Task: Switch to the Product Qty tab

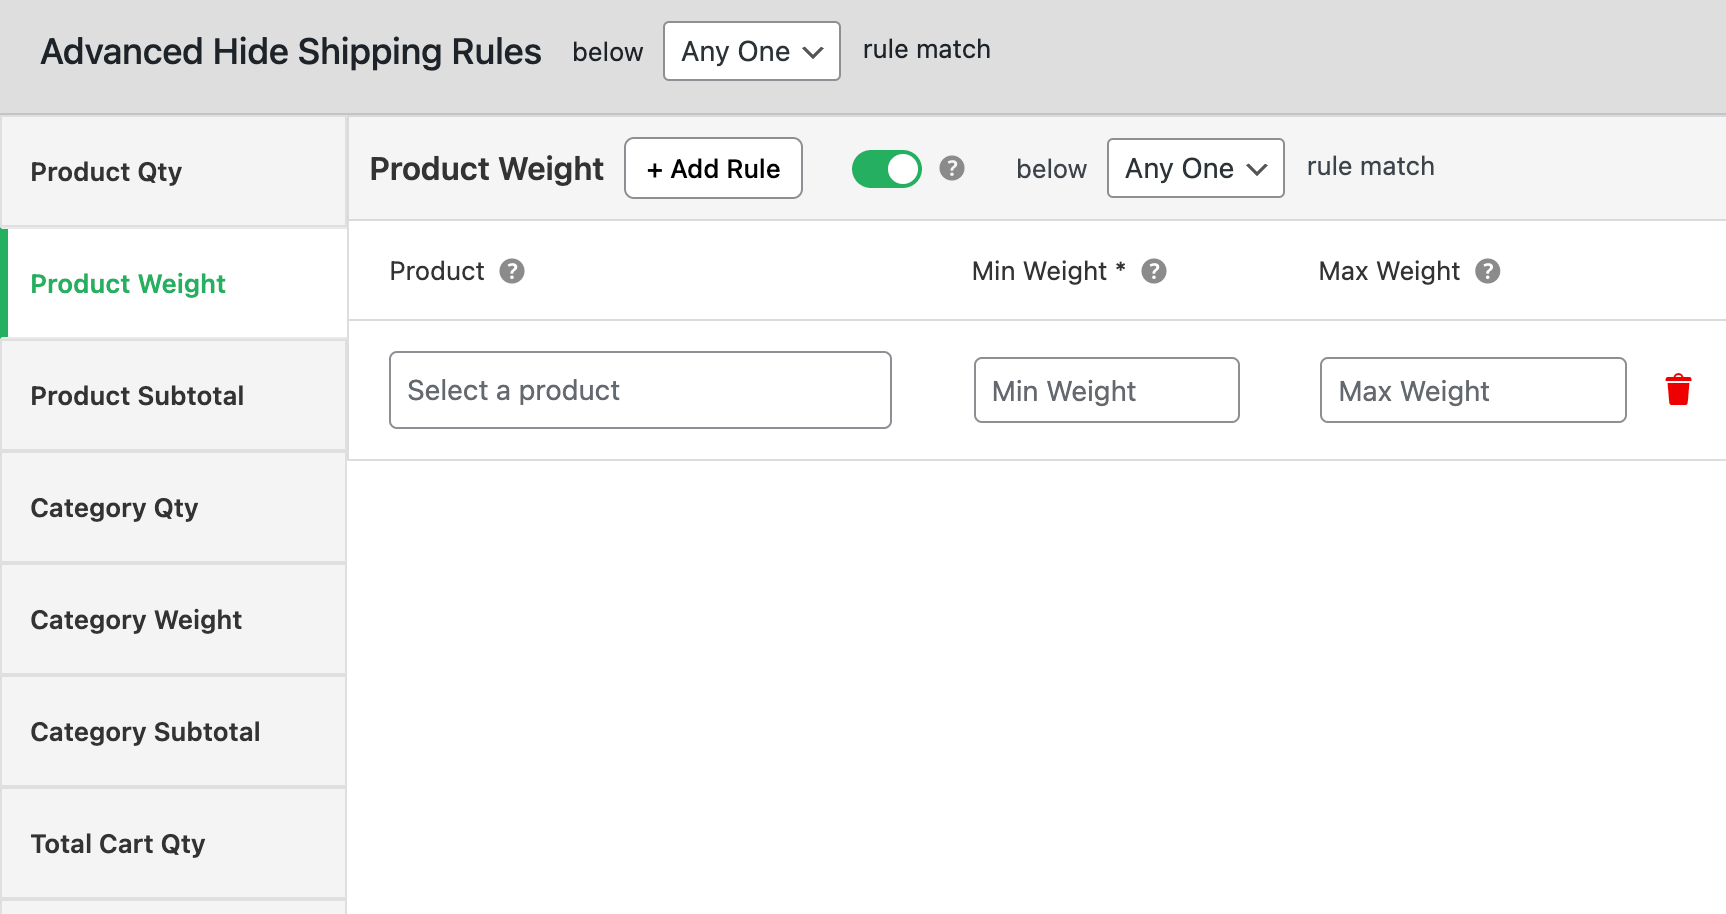Action: pos(106,171)
